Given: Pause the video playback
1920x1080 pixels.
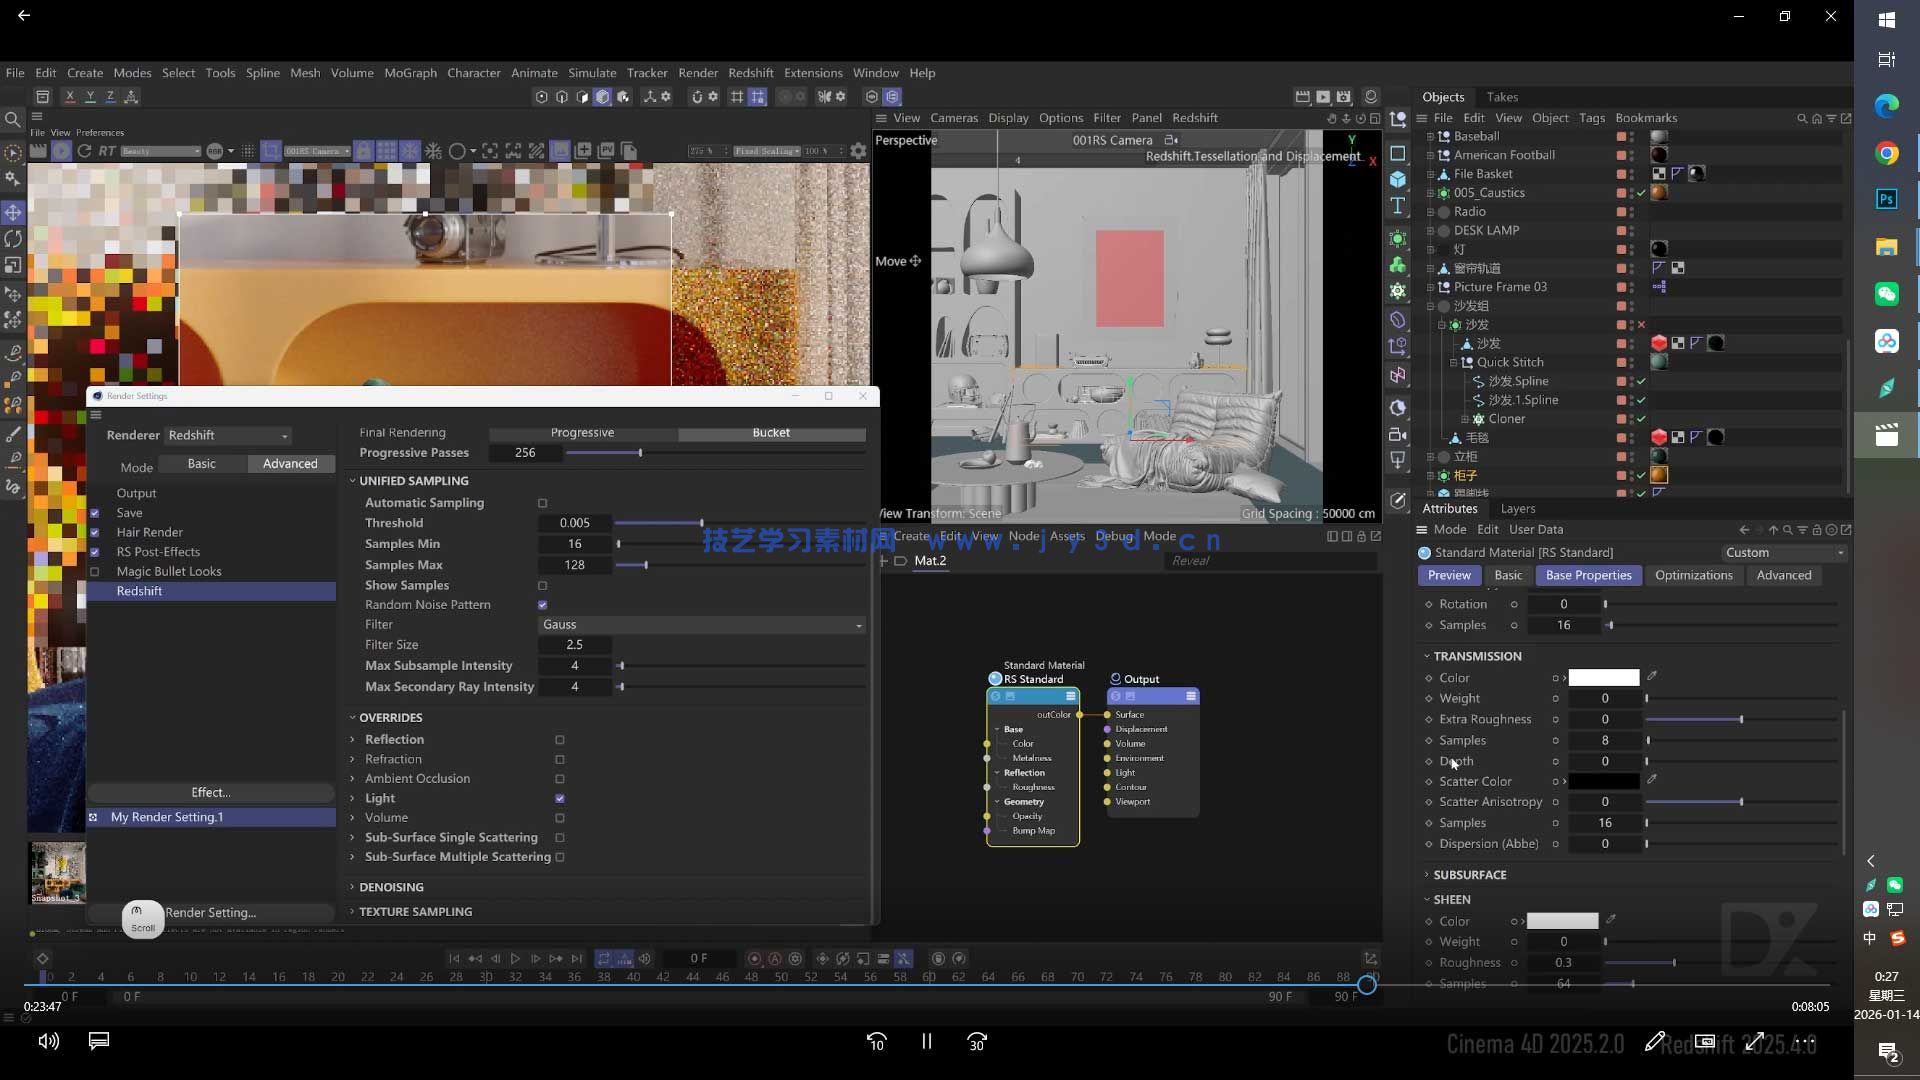Looking at the screenshot, I should (x=926, y=1041).
